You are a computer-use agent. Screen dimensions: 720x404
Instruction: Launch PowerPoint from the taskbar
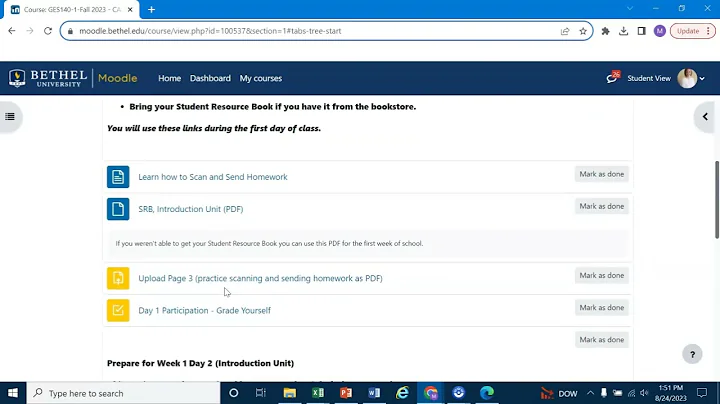[x=346, y=393]
